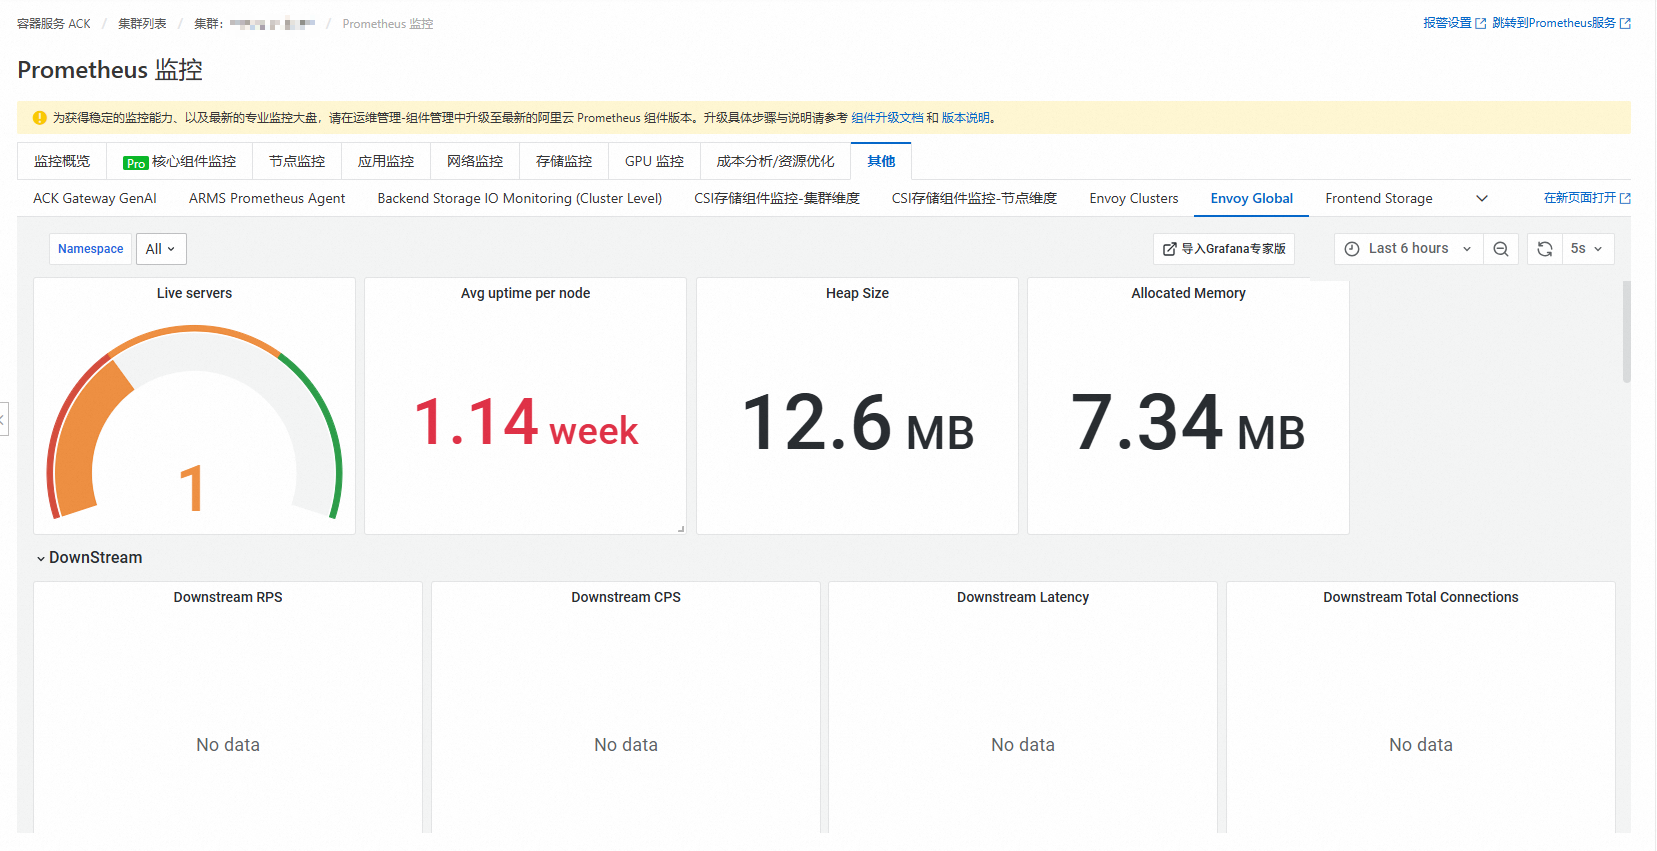Click the refresh dashboard icon
The image size is (1657, 851).
pyautogui.click(x=1545, y=249)
